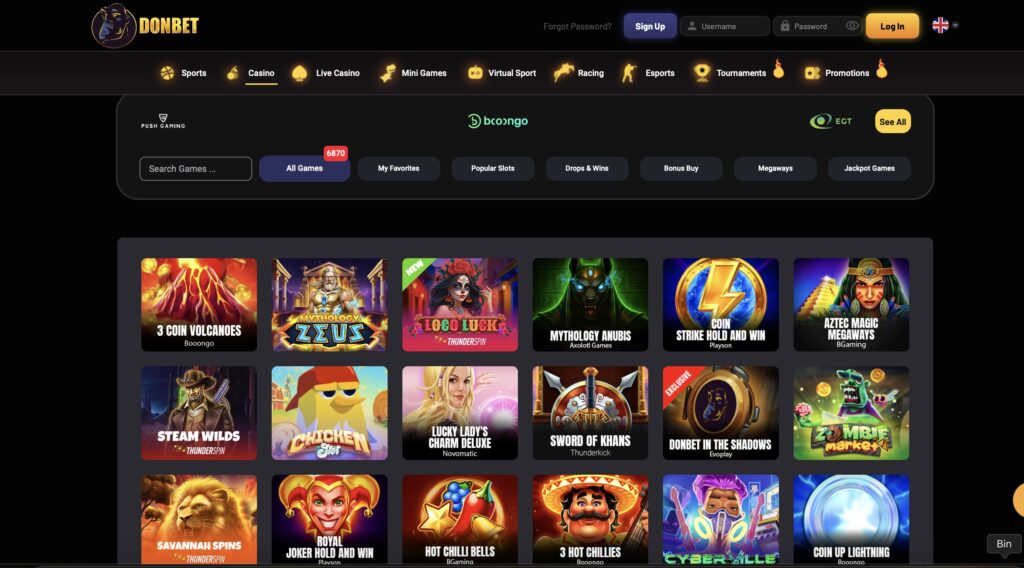Click the Tournaments trophy icon
This screenshot has height=568, width=1024.
coord(702,72)
